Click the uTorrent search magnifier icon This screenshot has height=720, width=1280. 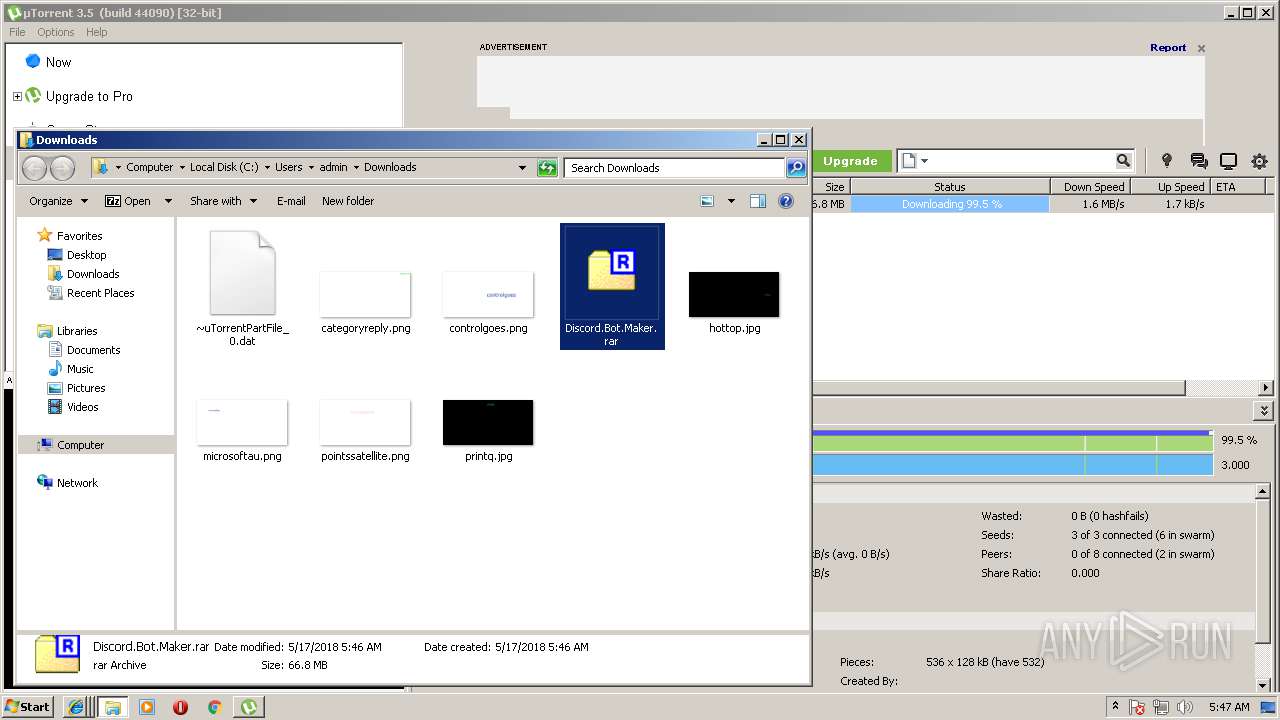1123,161
